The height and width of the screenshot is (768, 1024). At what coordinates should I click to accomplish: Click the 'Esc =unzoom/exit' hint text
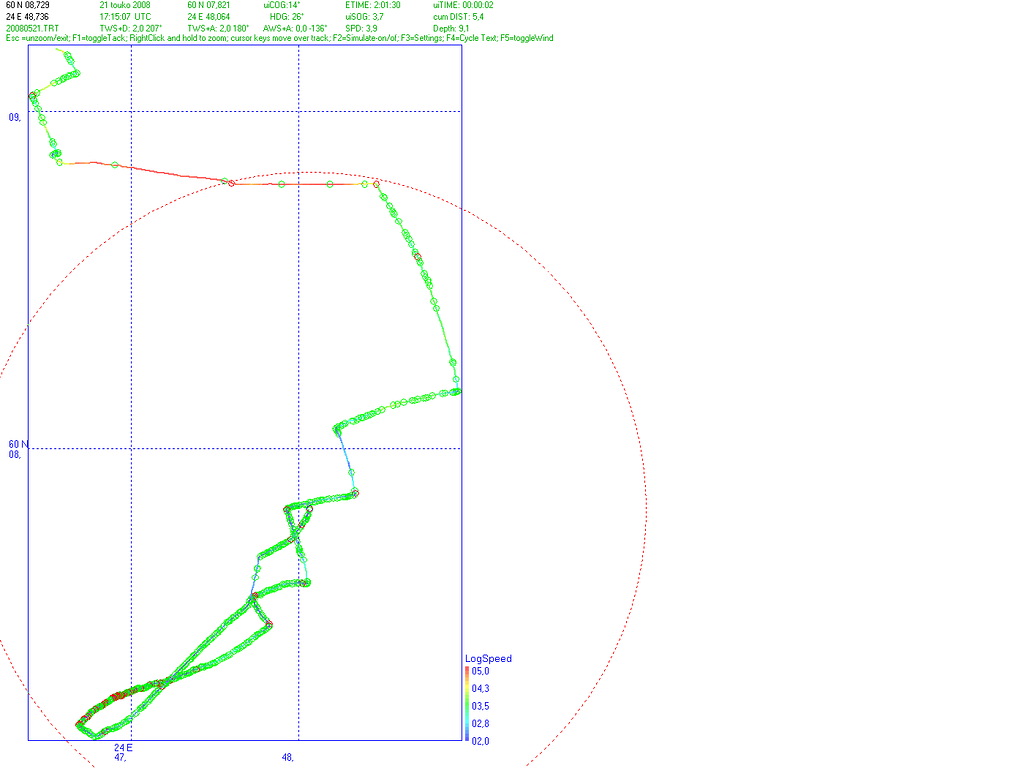point(37,39)
